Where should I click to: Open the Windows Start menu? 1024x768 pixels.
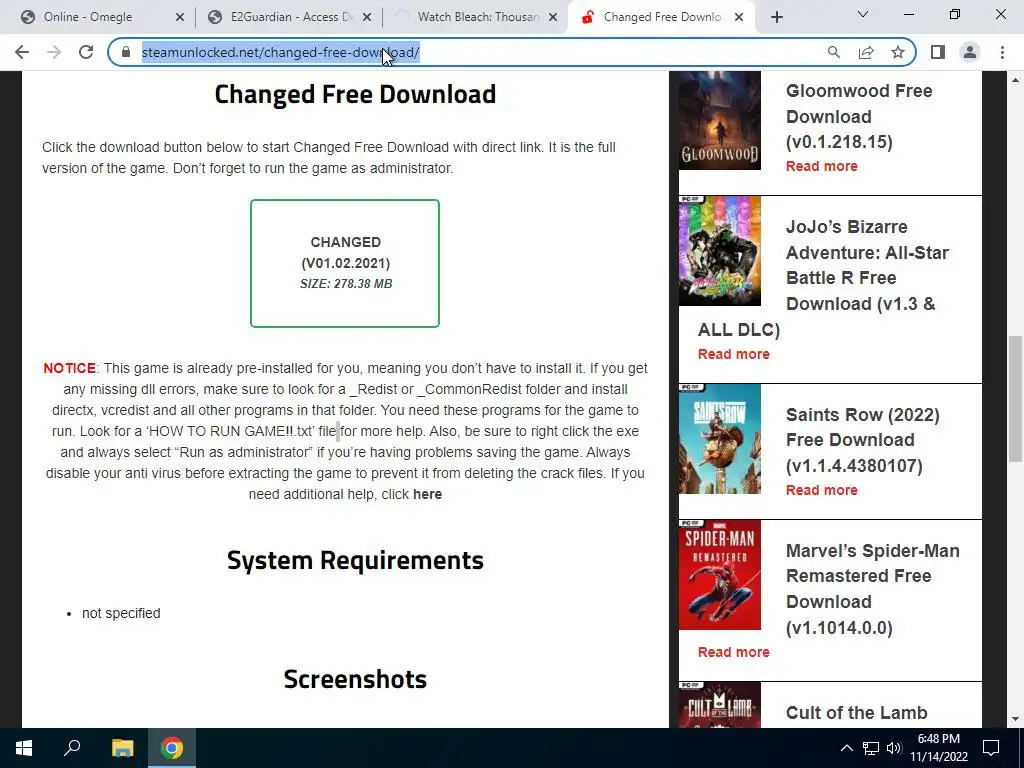click(x=24, y=748)
